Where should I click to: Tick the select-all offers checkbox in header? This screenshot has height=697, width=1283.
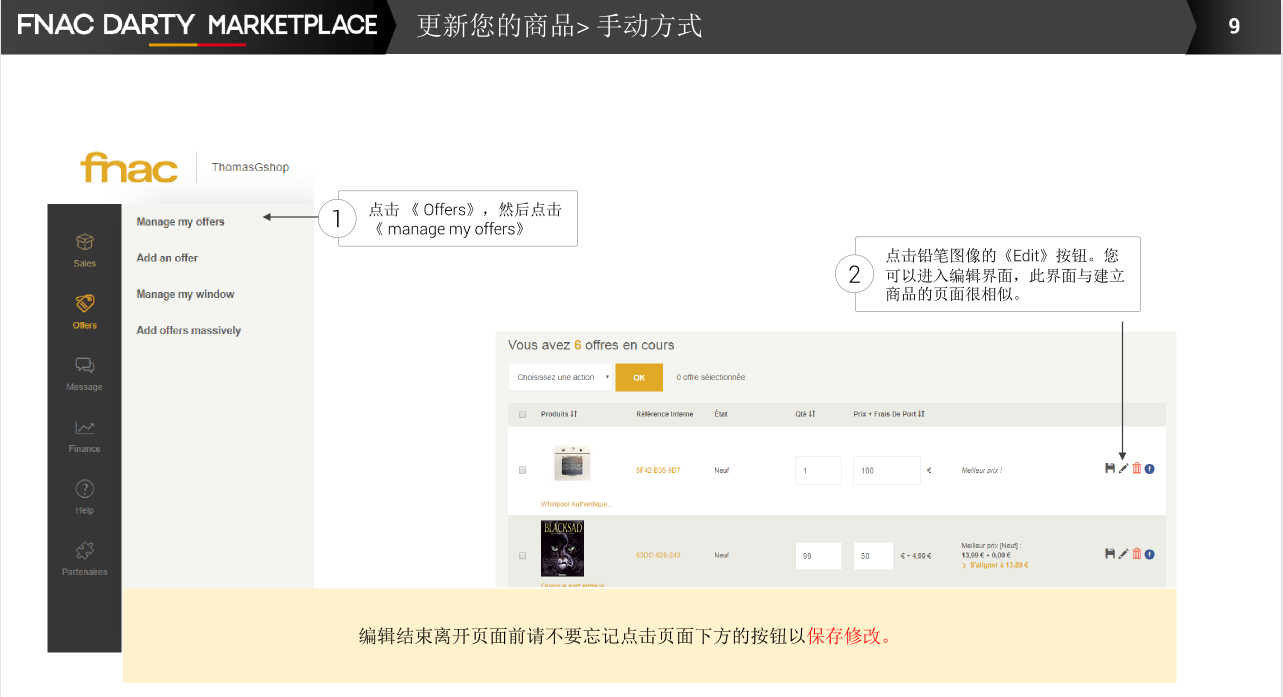click(522, 414)
